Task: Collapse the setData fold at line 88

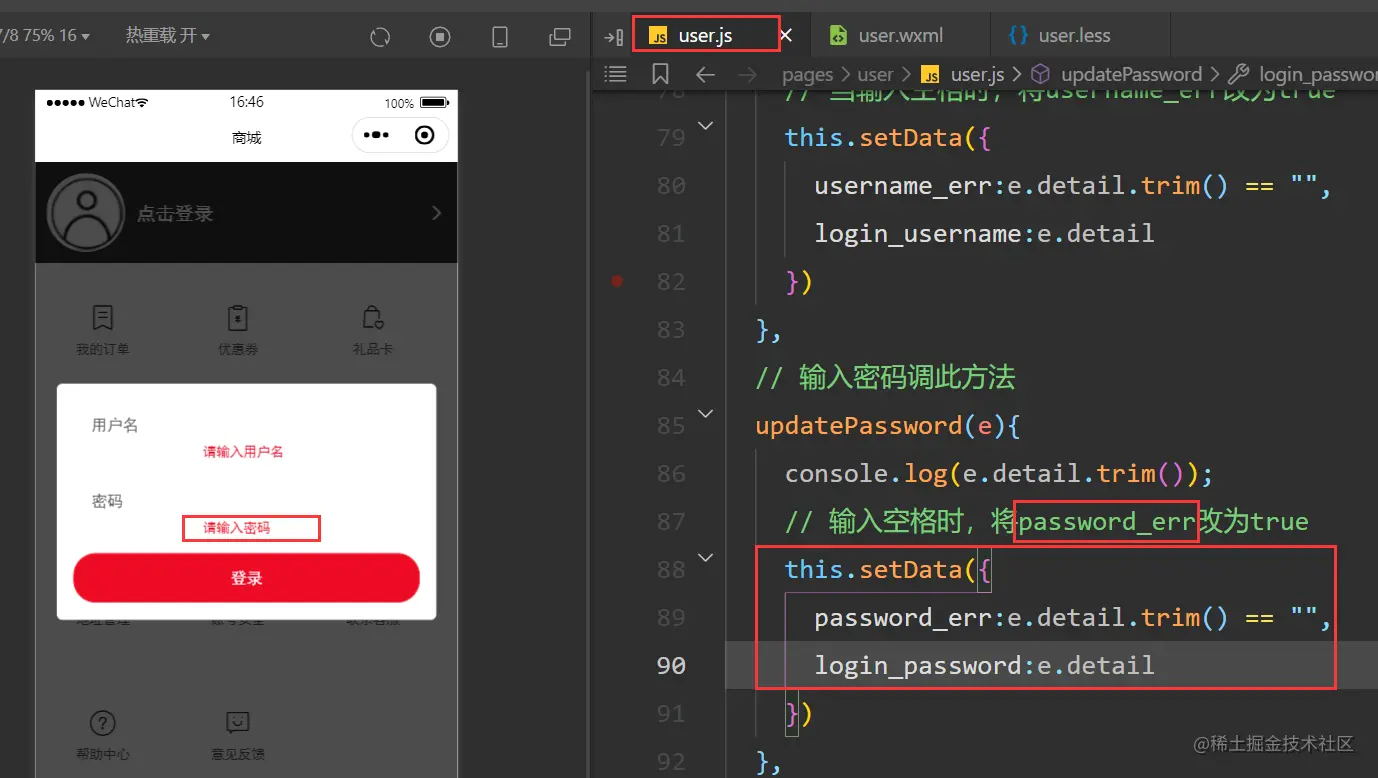Action: tap(705, 558)
